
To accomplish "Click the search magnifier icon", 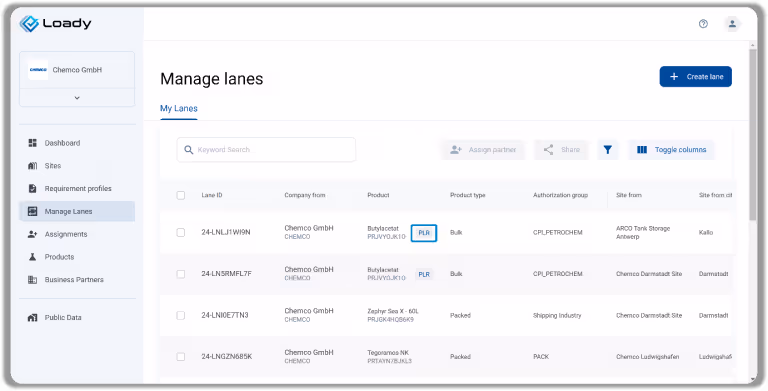I will (x=189, y=149).
